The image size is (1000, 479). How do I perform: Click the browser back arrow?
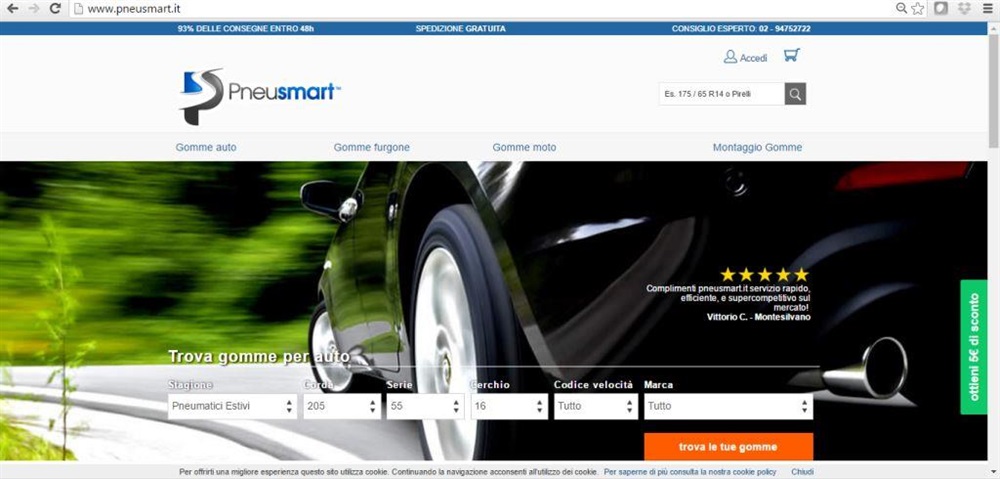pyautogui.click(x=12, y=9)
